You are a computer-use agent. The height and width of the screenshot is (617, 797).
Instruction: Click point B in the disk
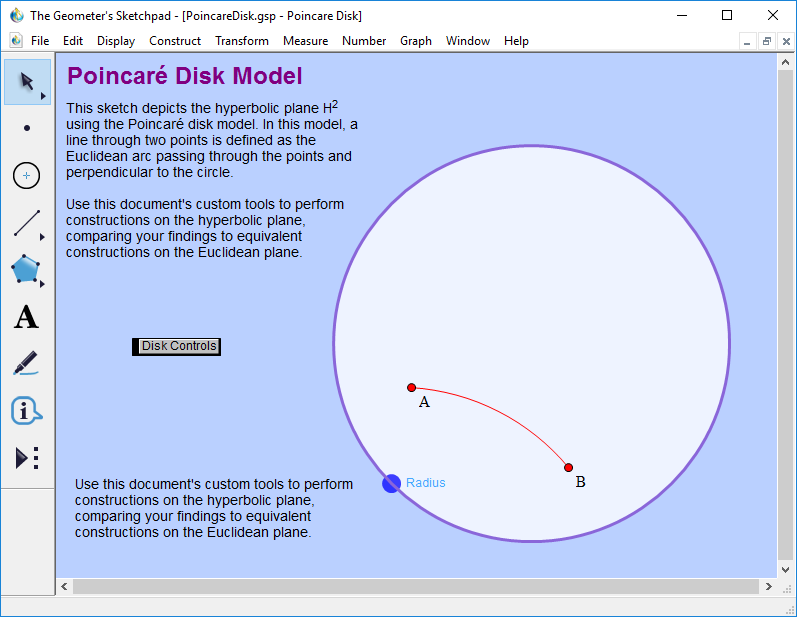click(x=568, y=467)
